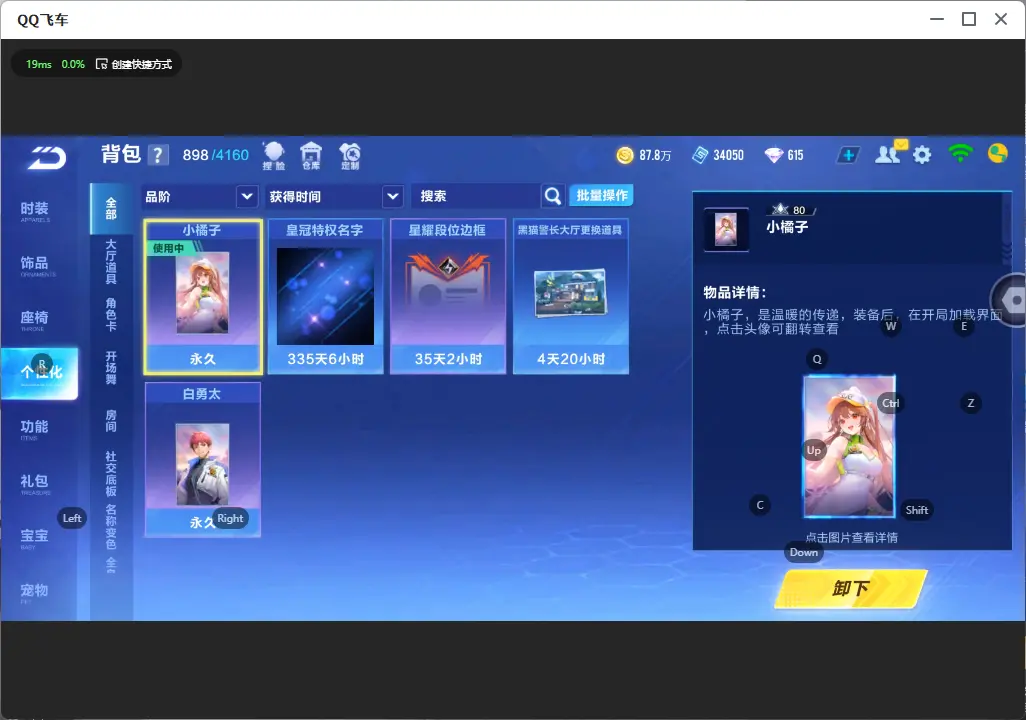Open the 时装 apparel category

coord(35,211)
